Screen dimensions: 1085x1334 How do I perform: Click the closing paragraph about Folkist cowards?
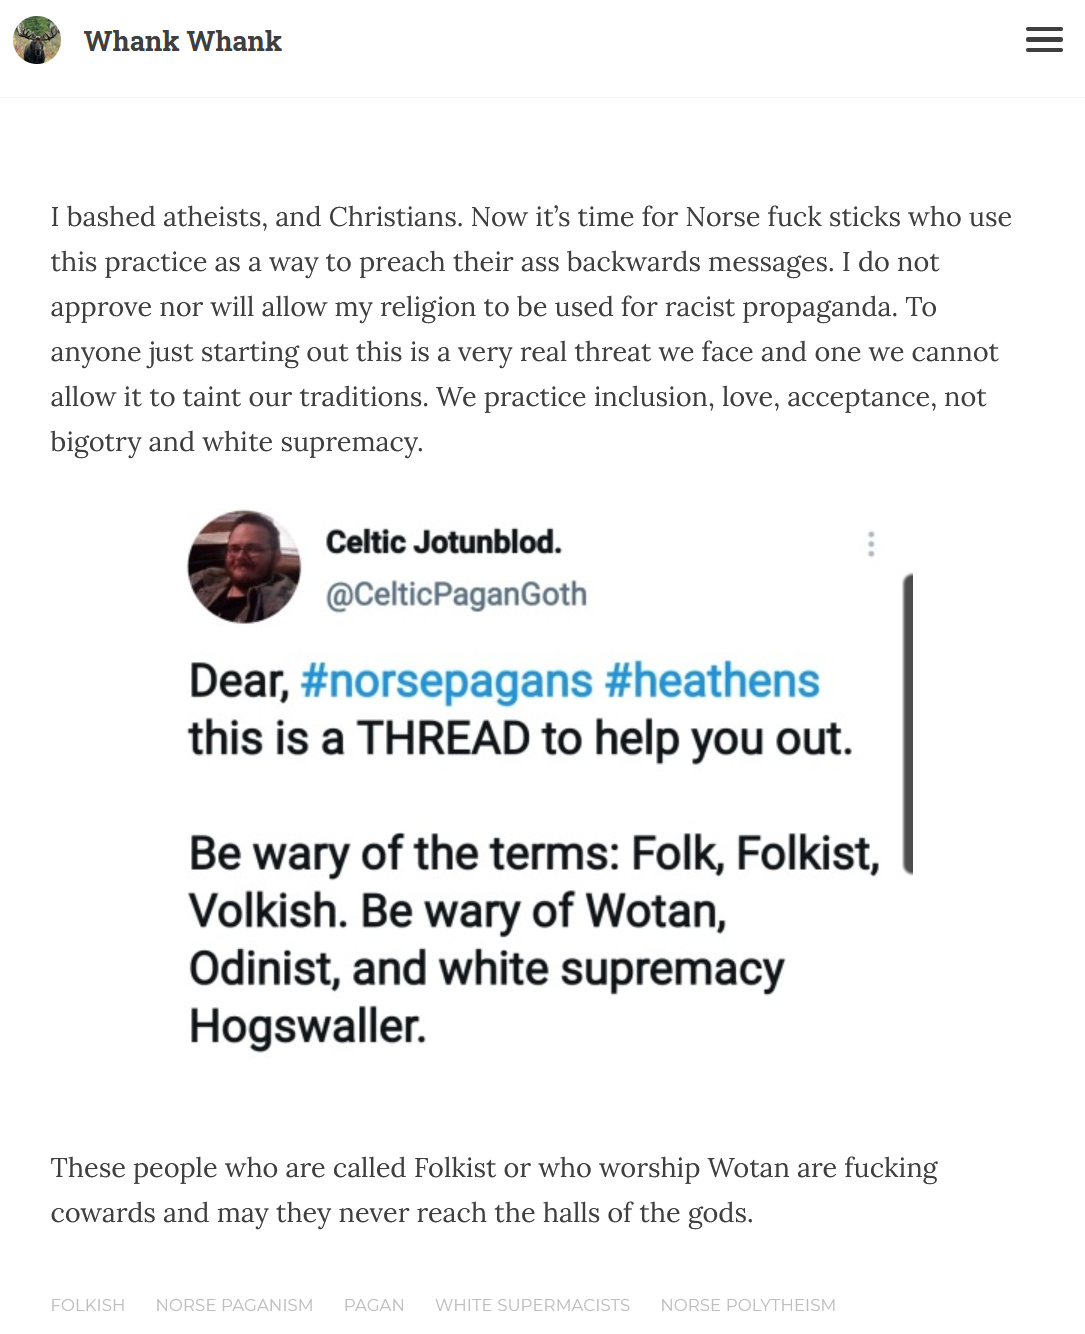pos(494,1190)
